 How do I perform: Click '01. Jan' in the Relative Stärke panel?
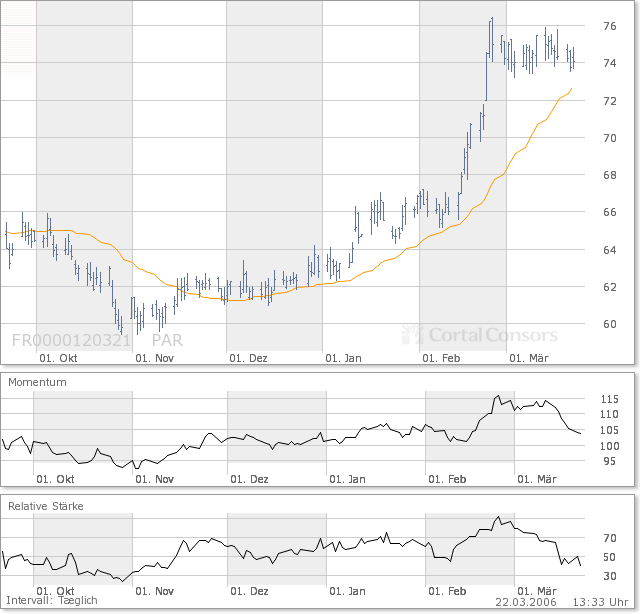coord(348,591)
